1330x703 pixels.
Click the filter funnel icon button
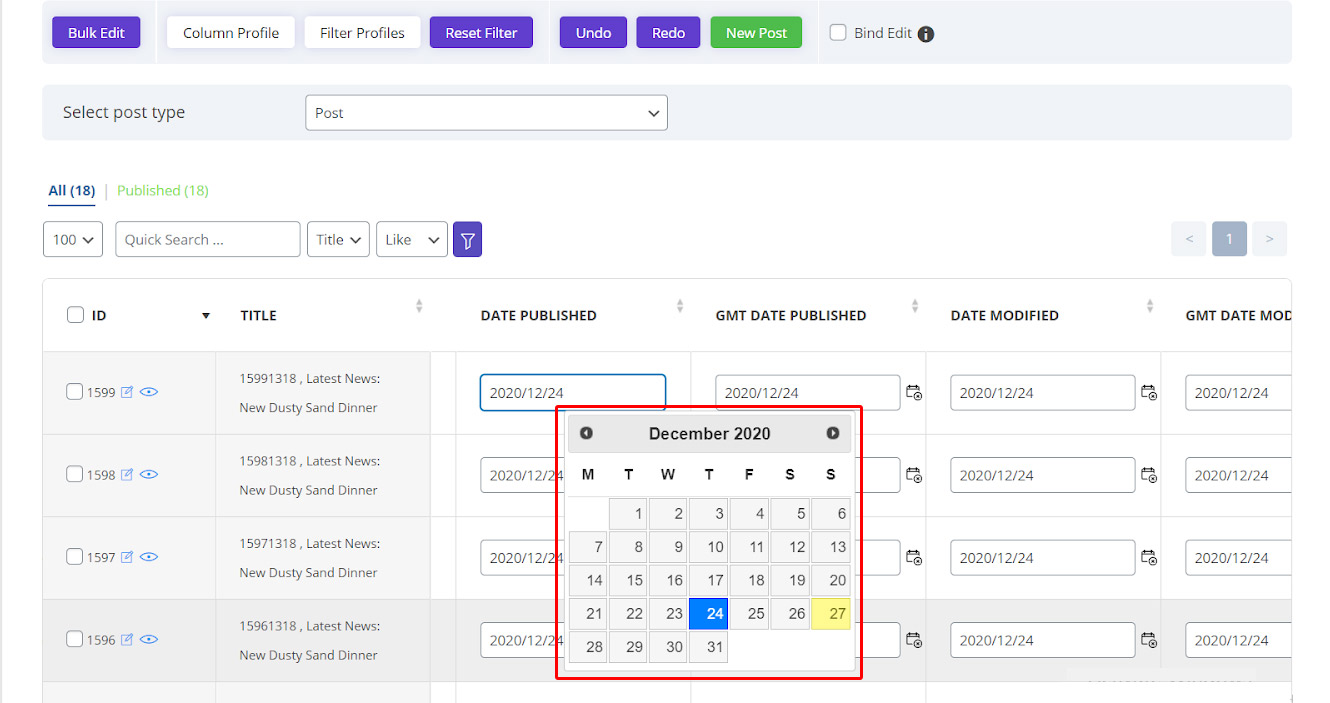467,239
